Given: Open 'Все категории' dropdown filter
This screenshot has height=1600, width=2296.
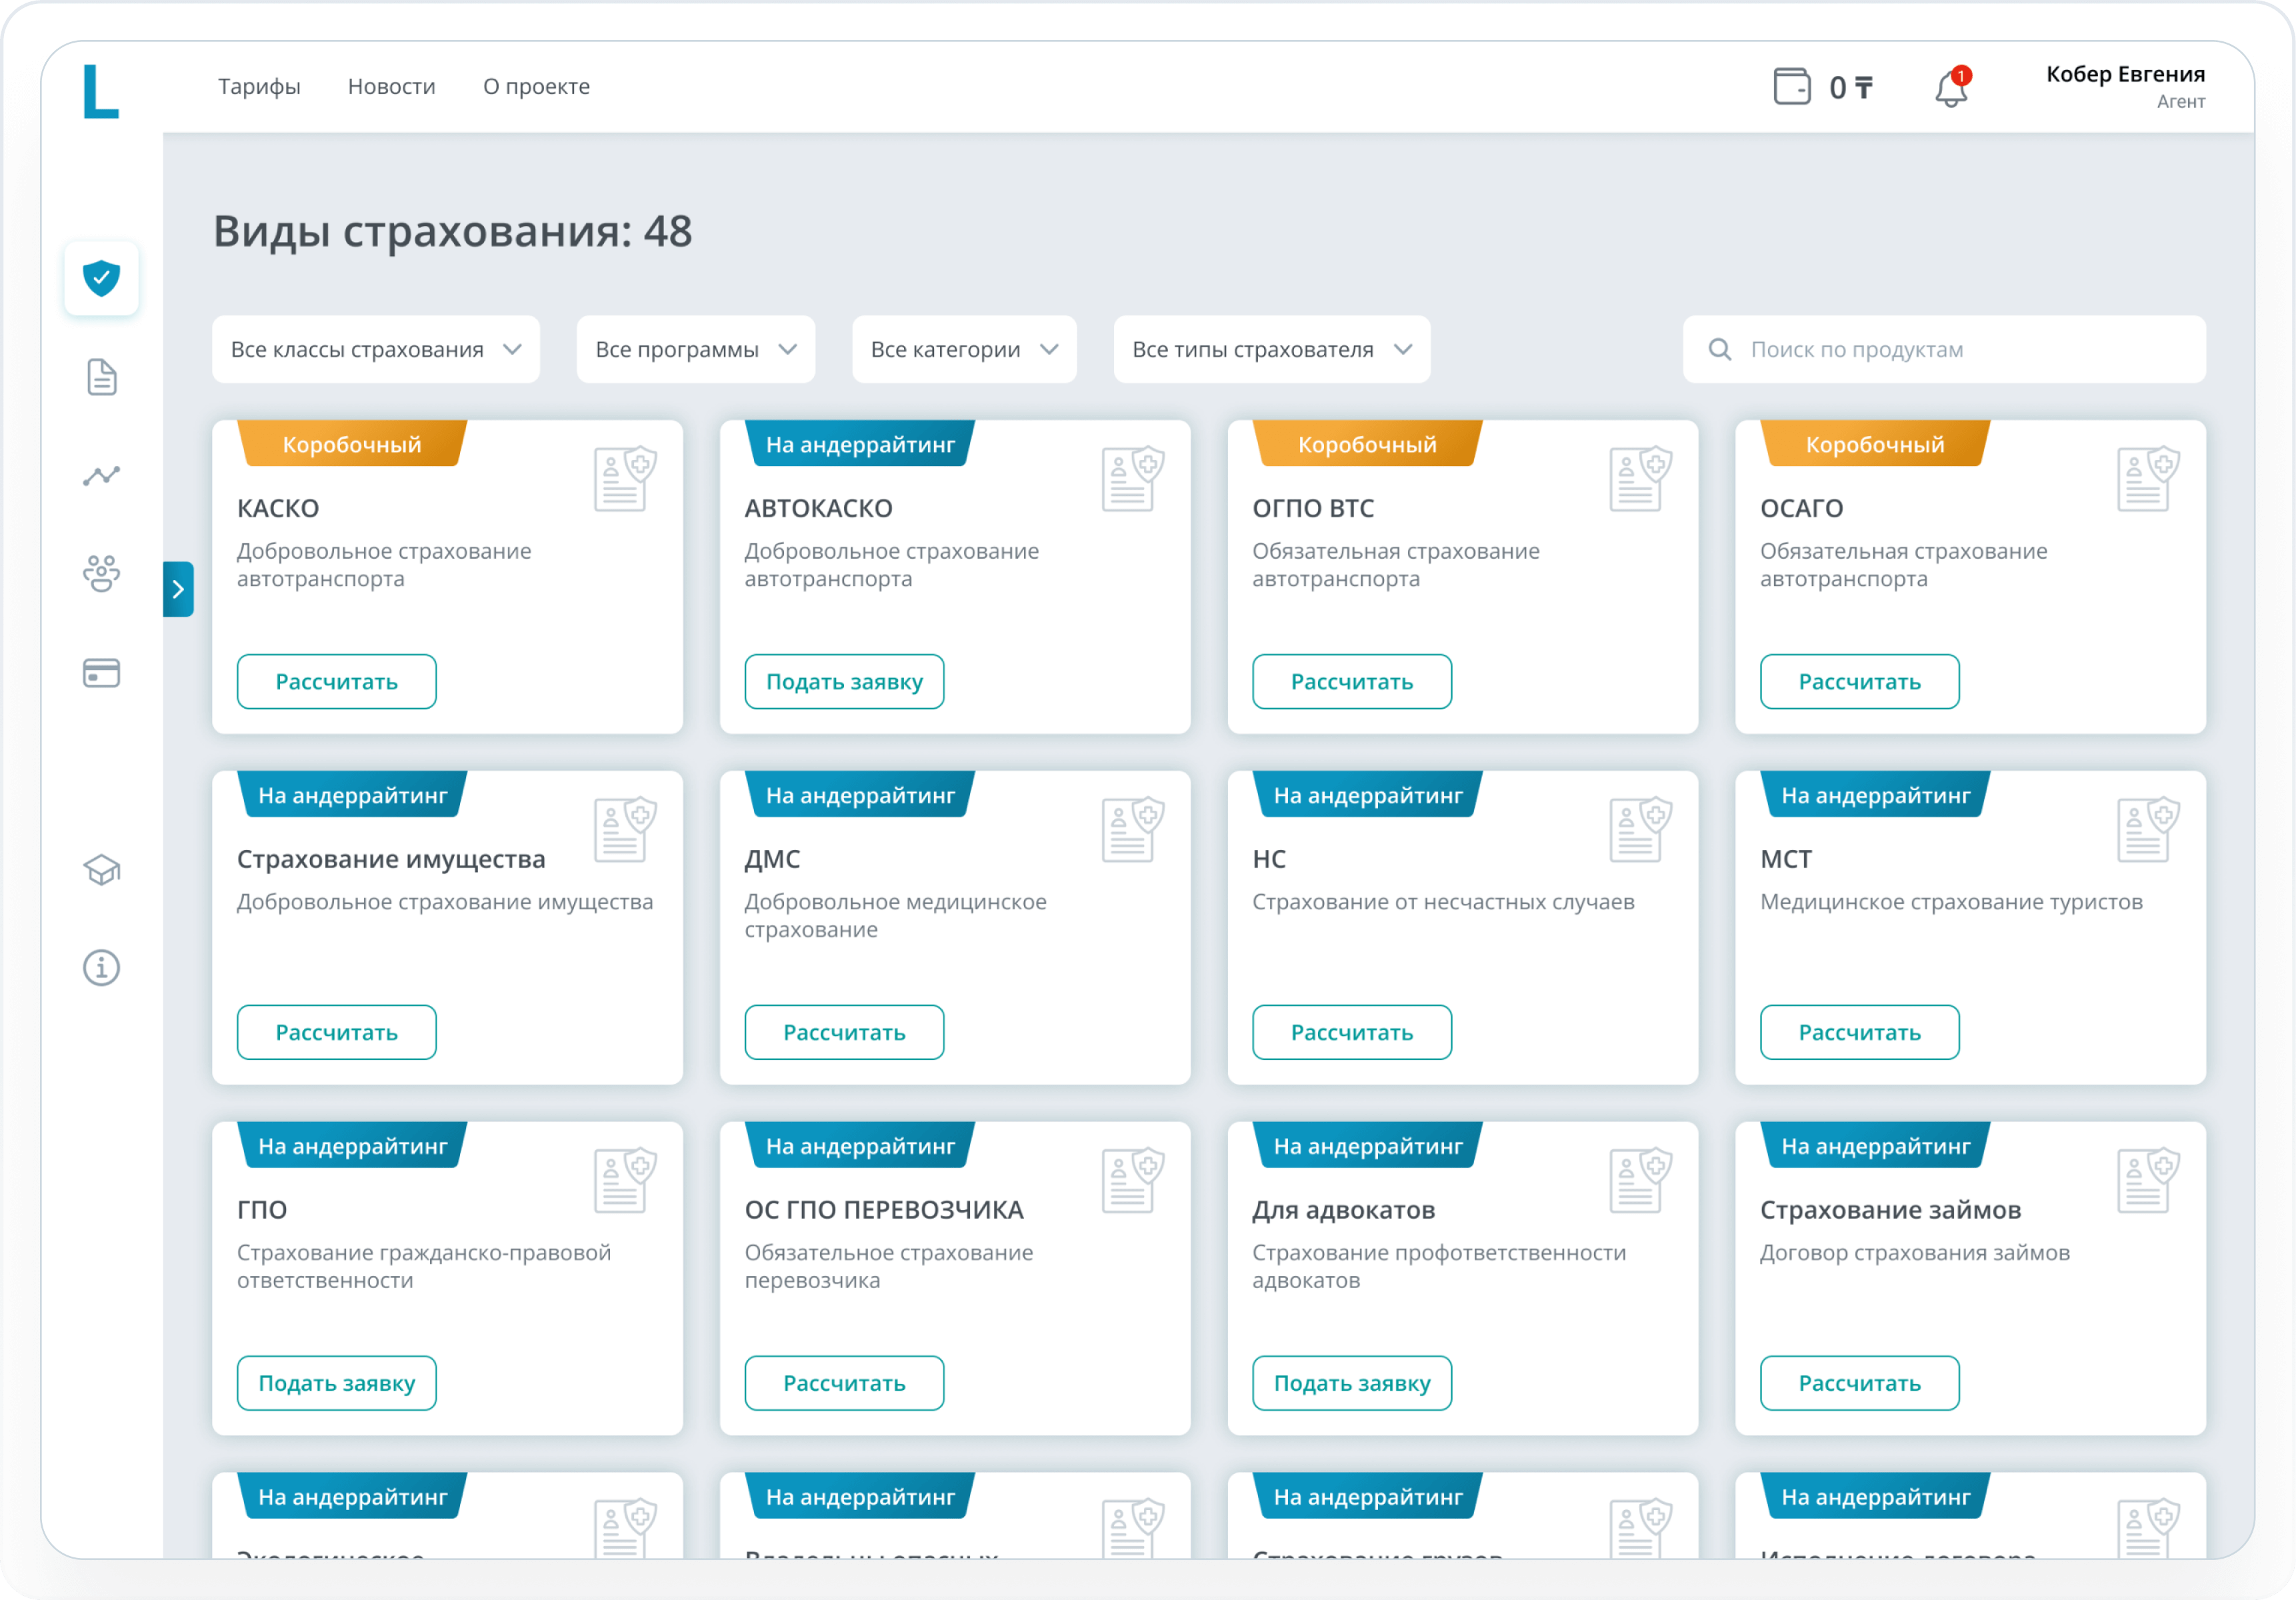Looking at the screenshot, I should coord(963,349).
